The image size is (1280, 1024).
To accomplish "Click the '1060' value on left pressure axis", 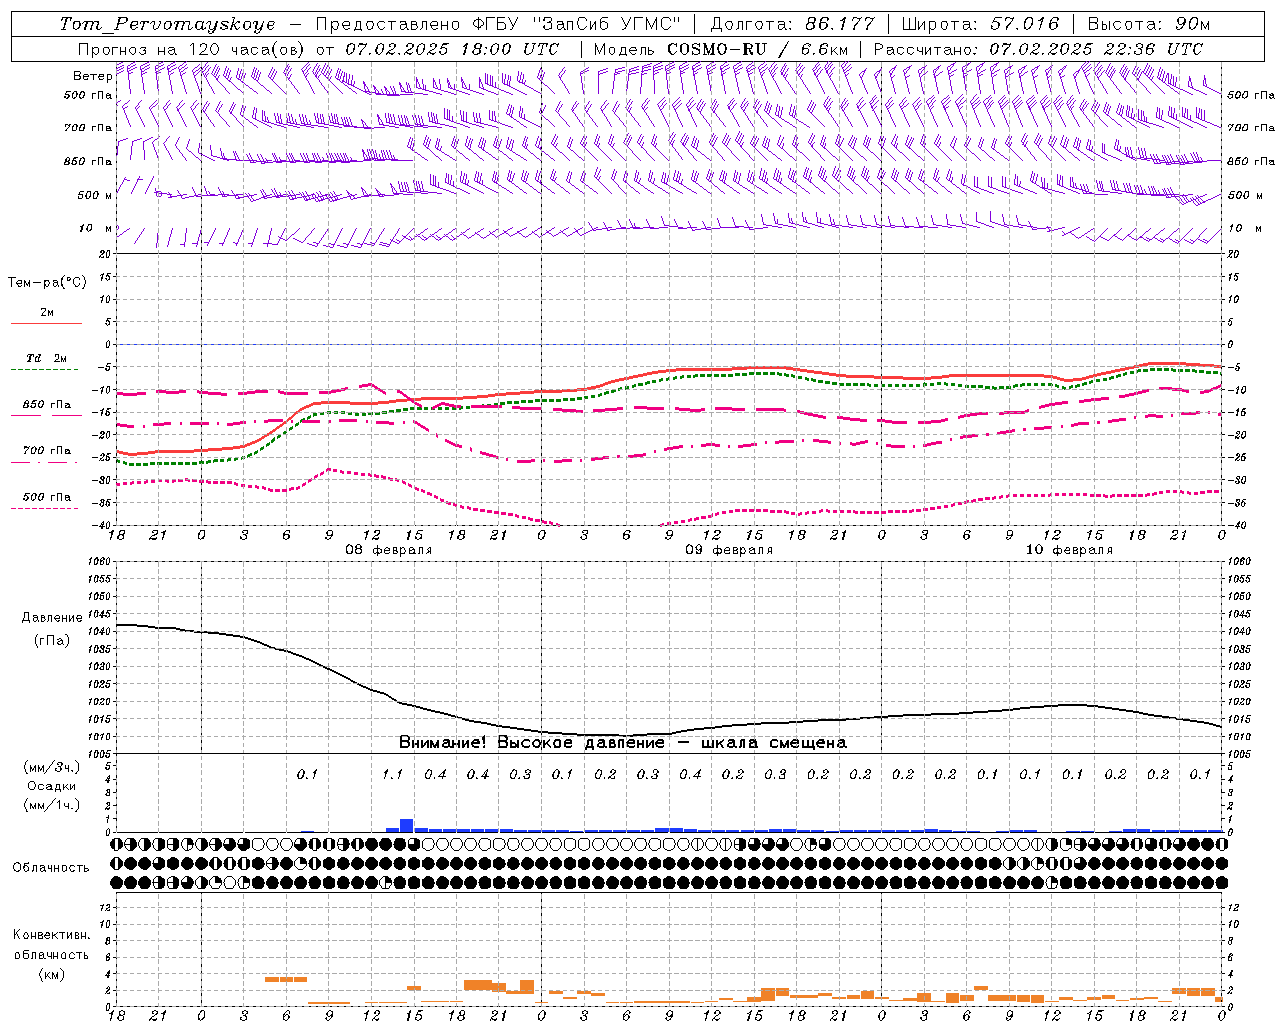I will point(99,562).
